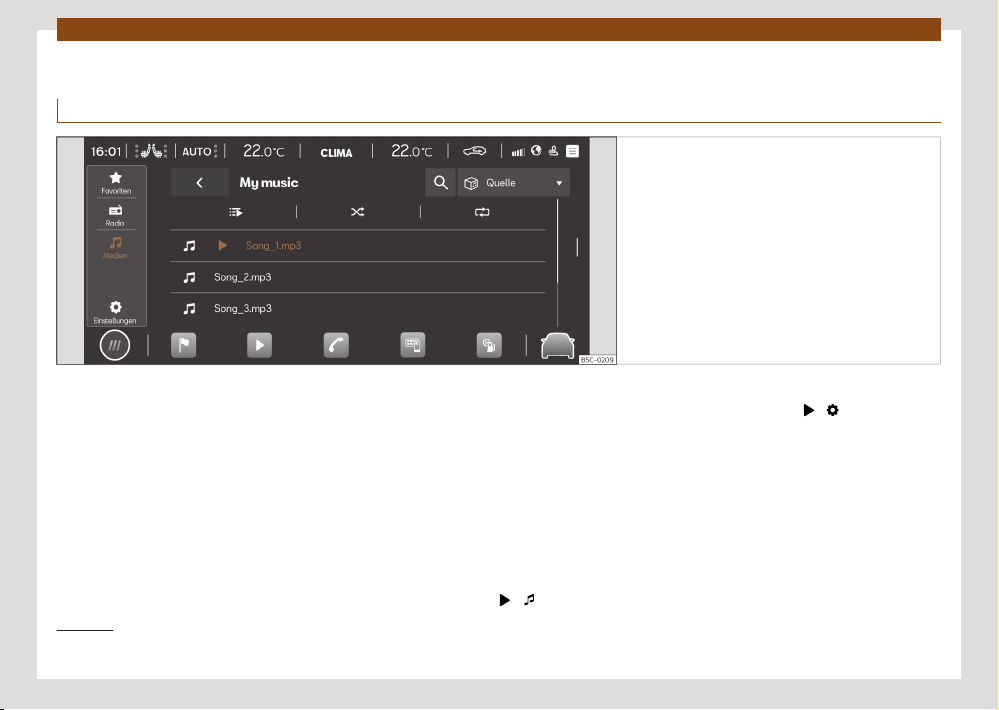Viewport: 999px width, 710px height.
Task: Open media play shortcut in bottom bar
Action: [x=259, y=345]
